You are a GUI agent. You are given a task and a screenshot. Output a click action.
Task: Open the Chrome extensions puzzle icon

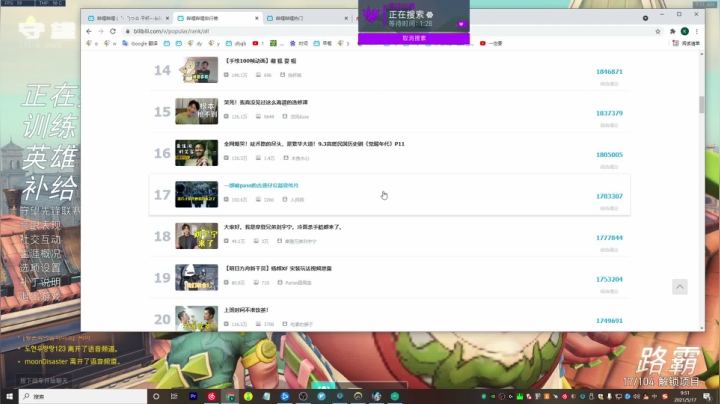[x=672, y=31]
